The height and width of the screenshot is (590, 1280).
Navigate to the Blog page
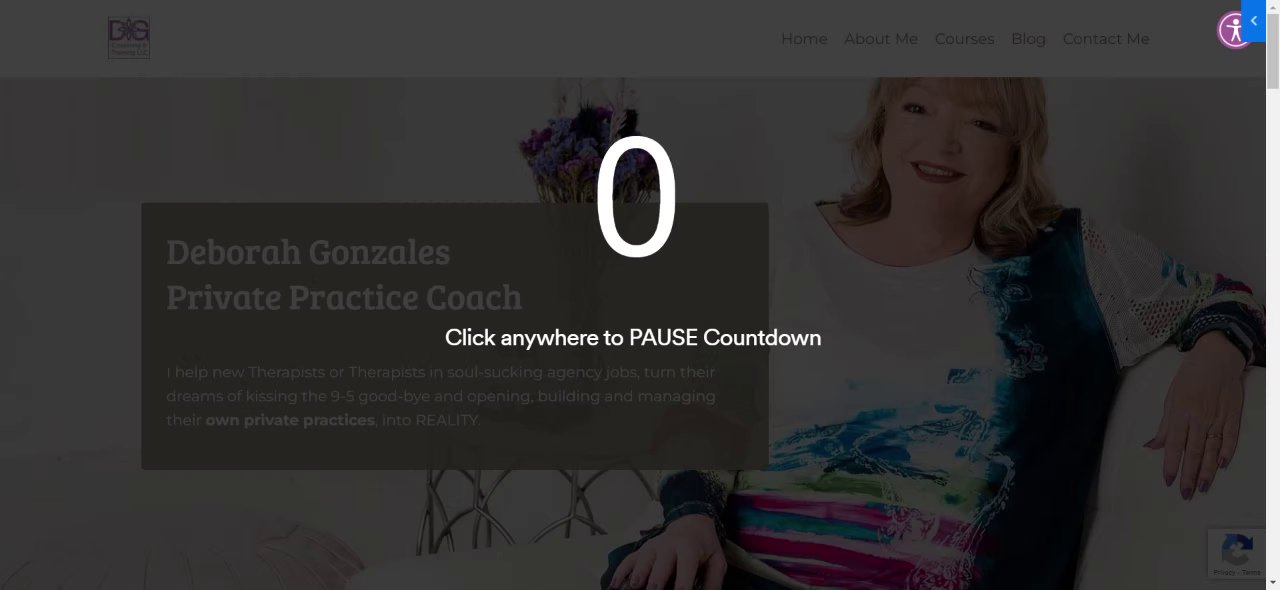click(x=1028, y=39)
